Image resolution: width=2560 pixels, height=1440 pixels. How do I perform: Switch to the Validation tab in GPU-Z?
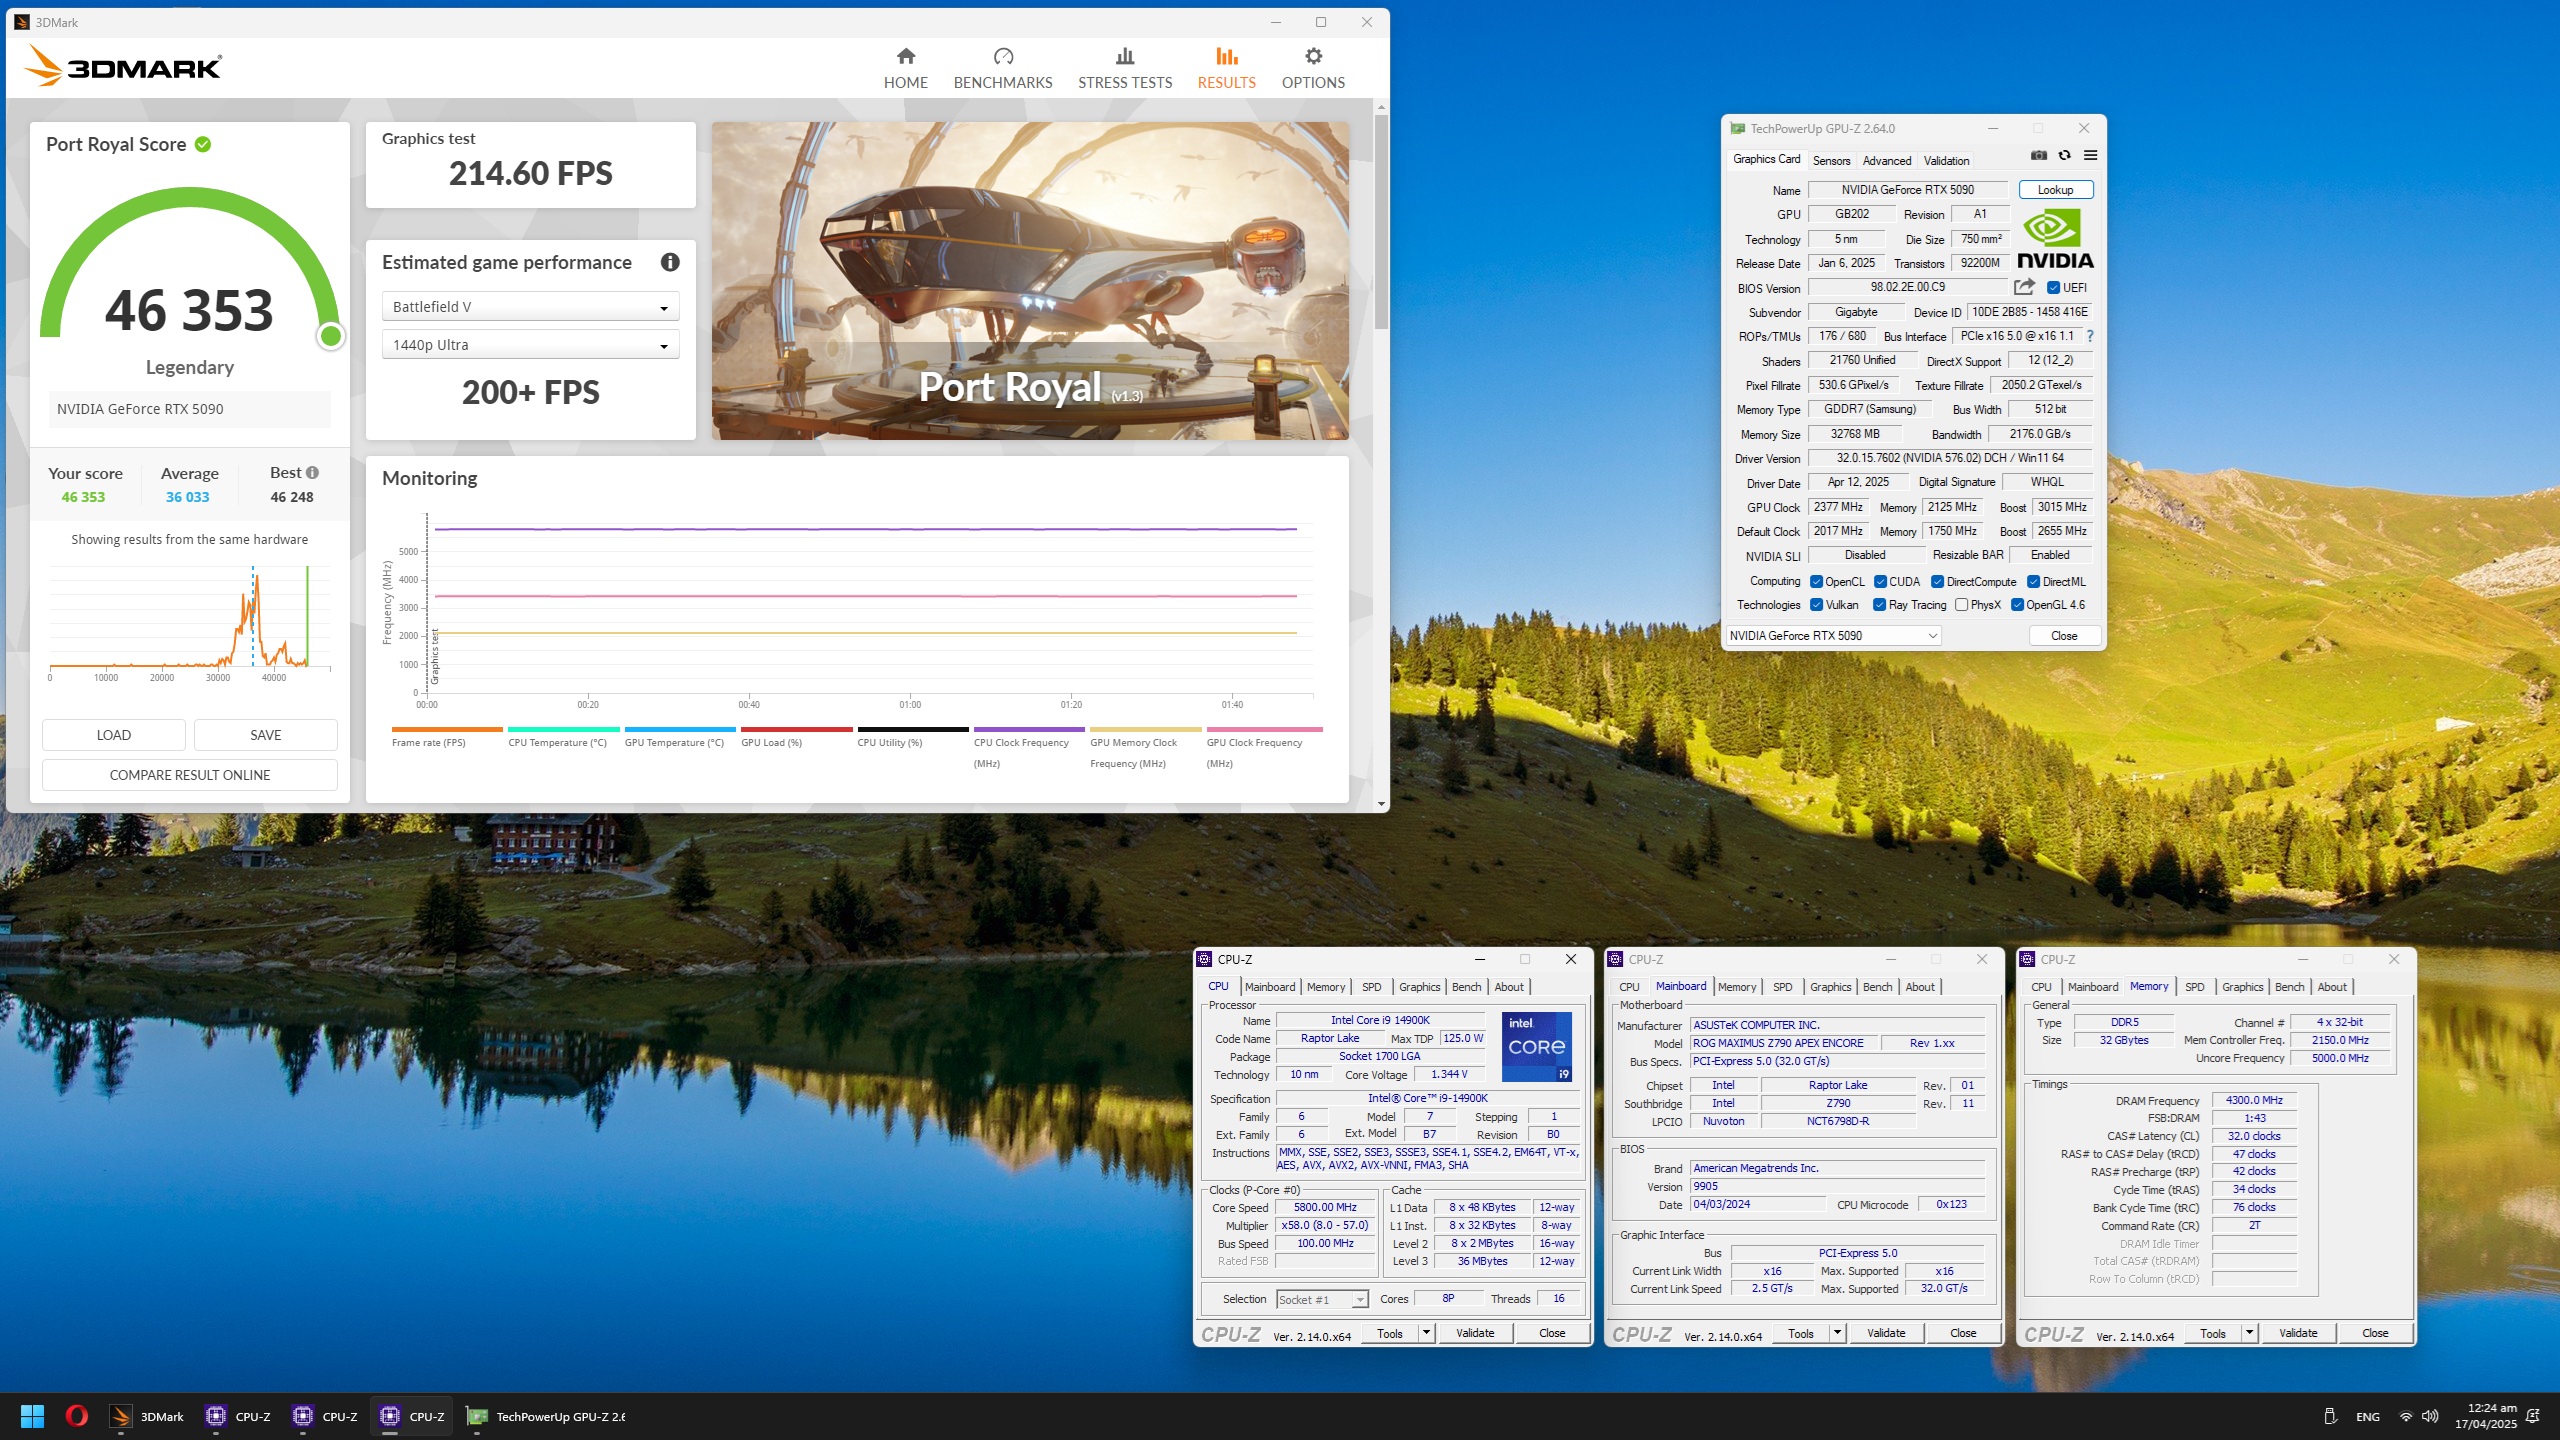click(1946, 161)
